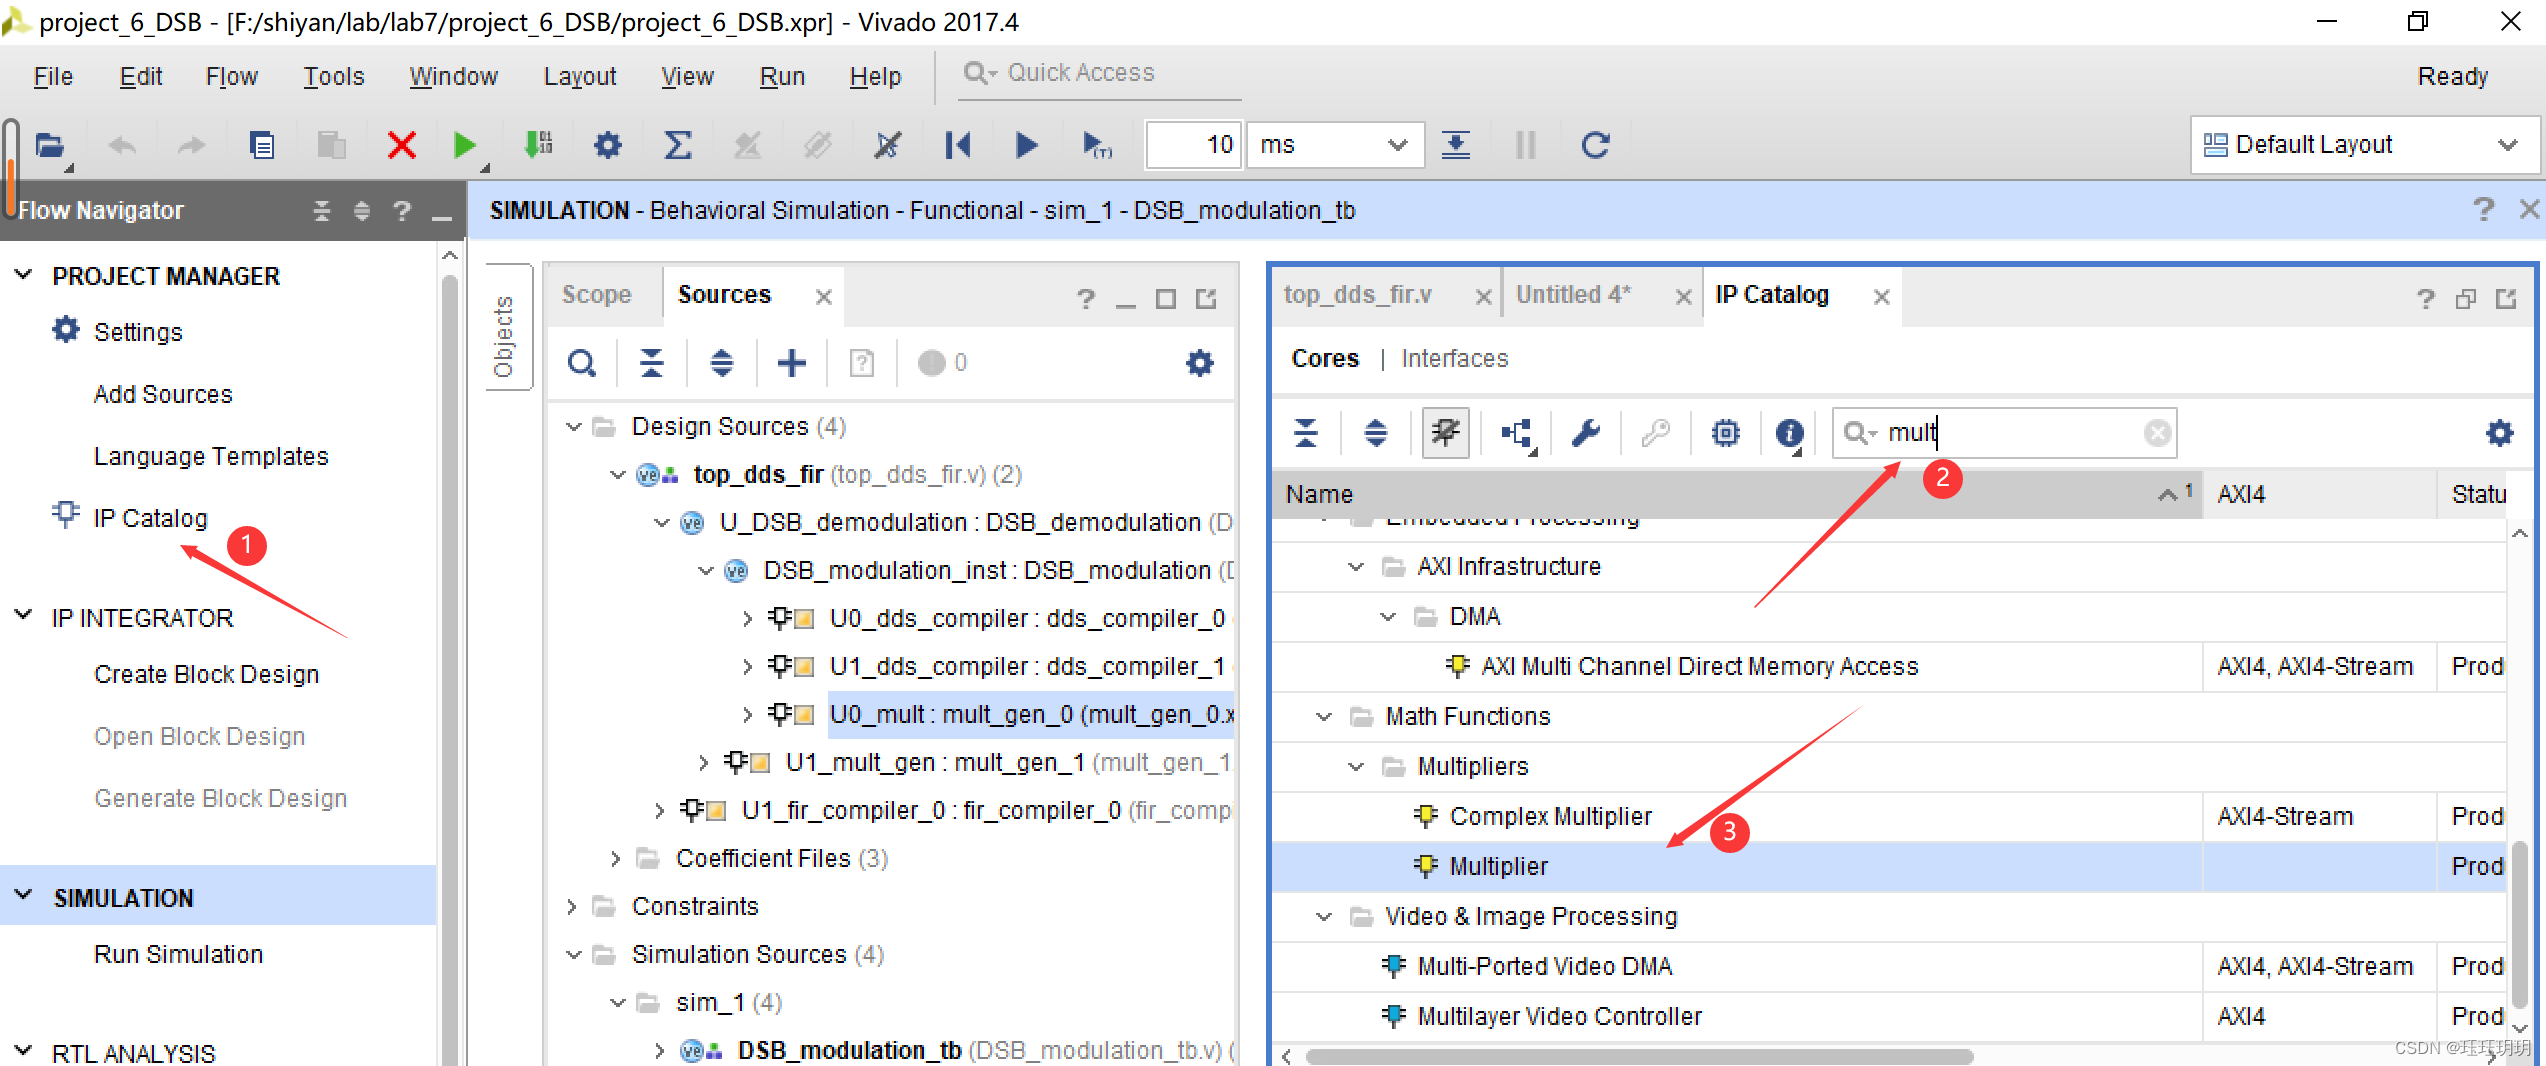This screenshot has height=1066, width=2546.
Task: Click the IP Catalog search field
Action: coord(2004,433)
